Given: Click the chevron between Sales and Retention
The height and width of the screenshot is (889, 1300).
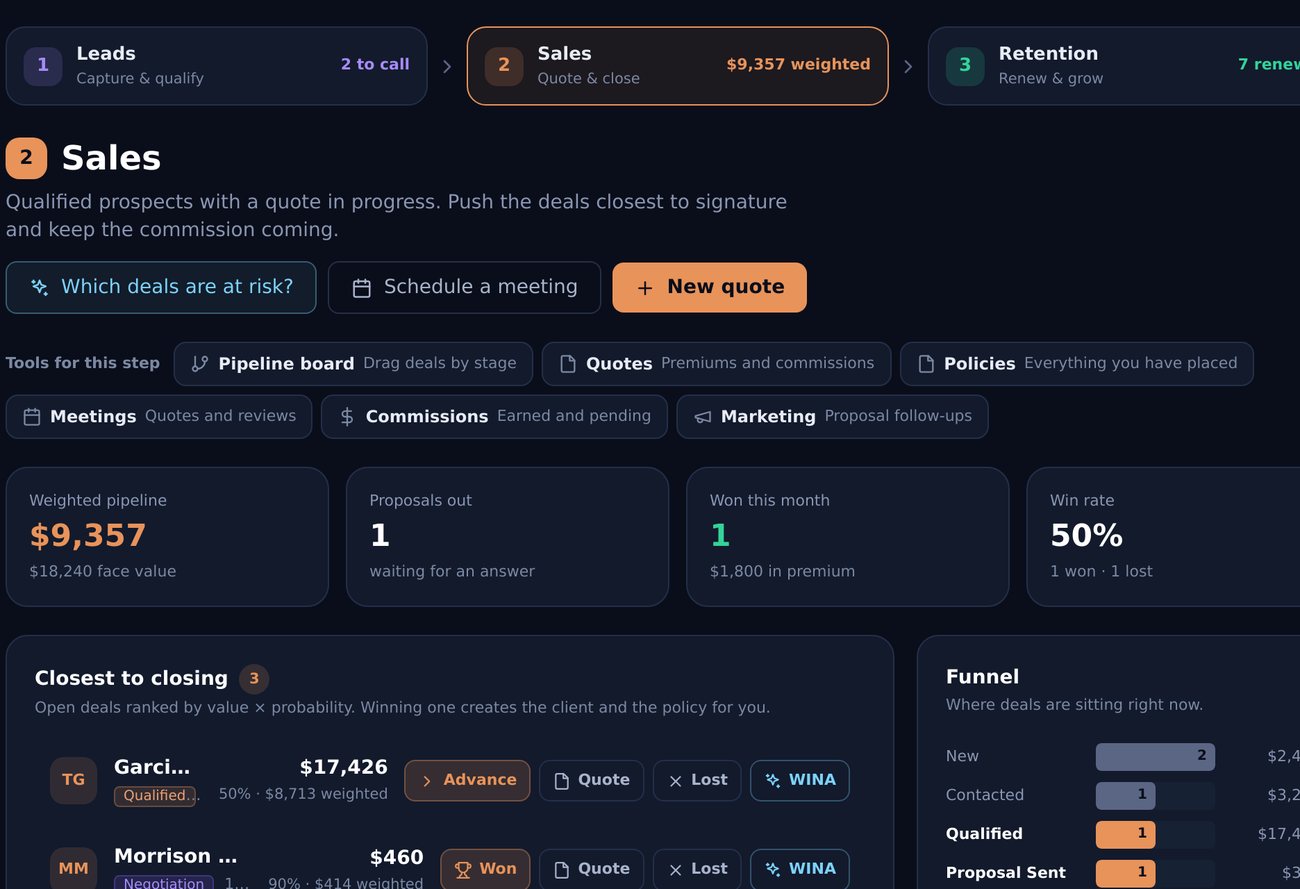Looking at the screenshot, I should tap(908, 67).
